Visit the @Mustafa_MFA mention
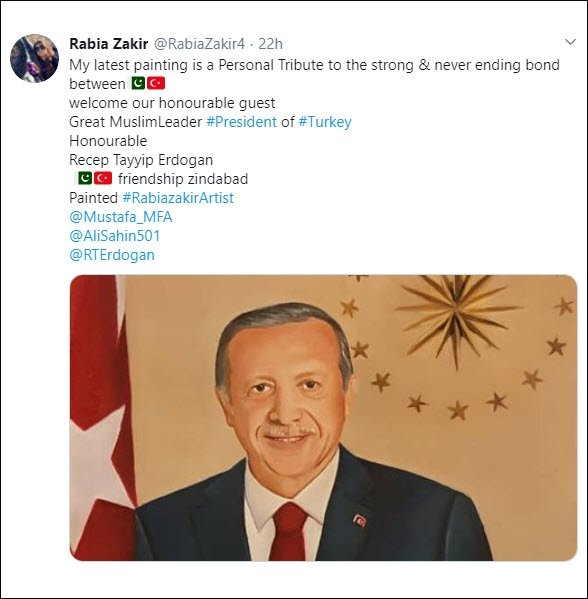The height and width of the screenshot is (599, 588). tap(121, 217)
